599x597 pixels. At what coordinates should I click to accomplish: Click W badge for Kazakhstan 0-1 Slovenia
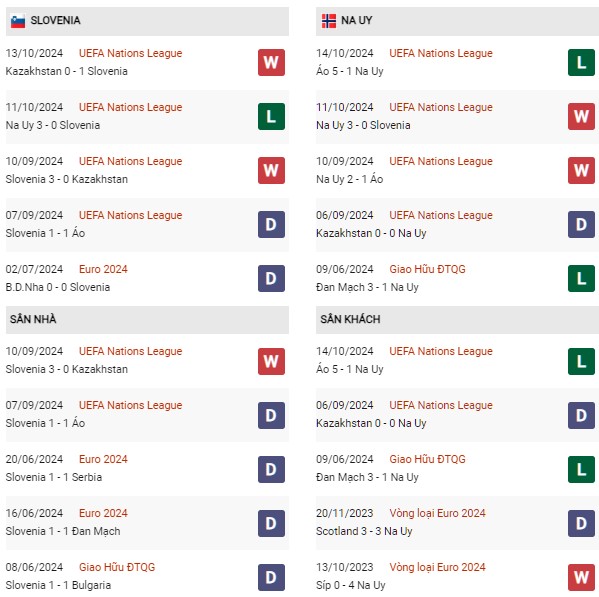point(271,62)
